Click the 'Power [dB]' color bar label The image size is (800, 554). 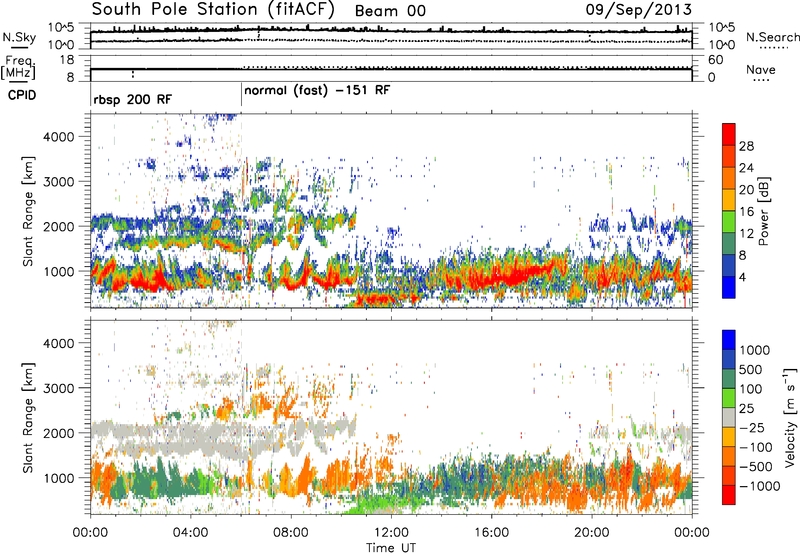(763, 211)
